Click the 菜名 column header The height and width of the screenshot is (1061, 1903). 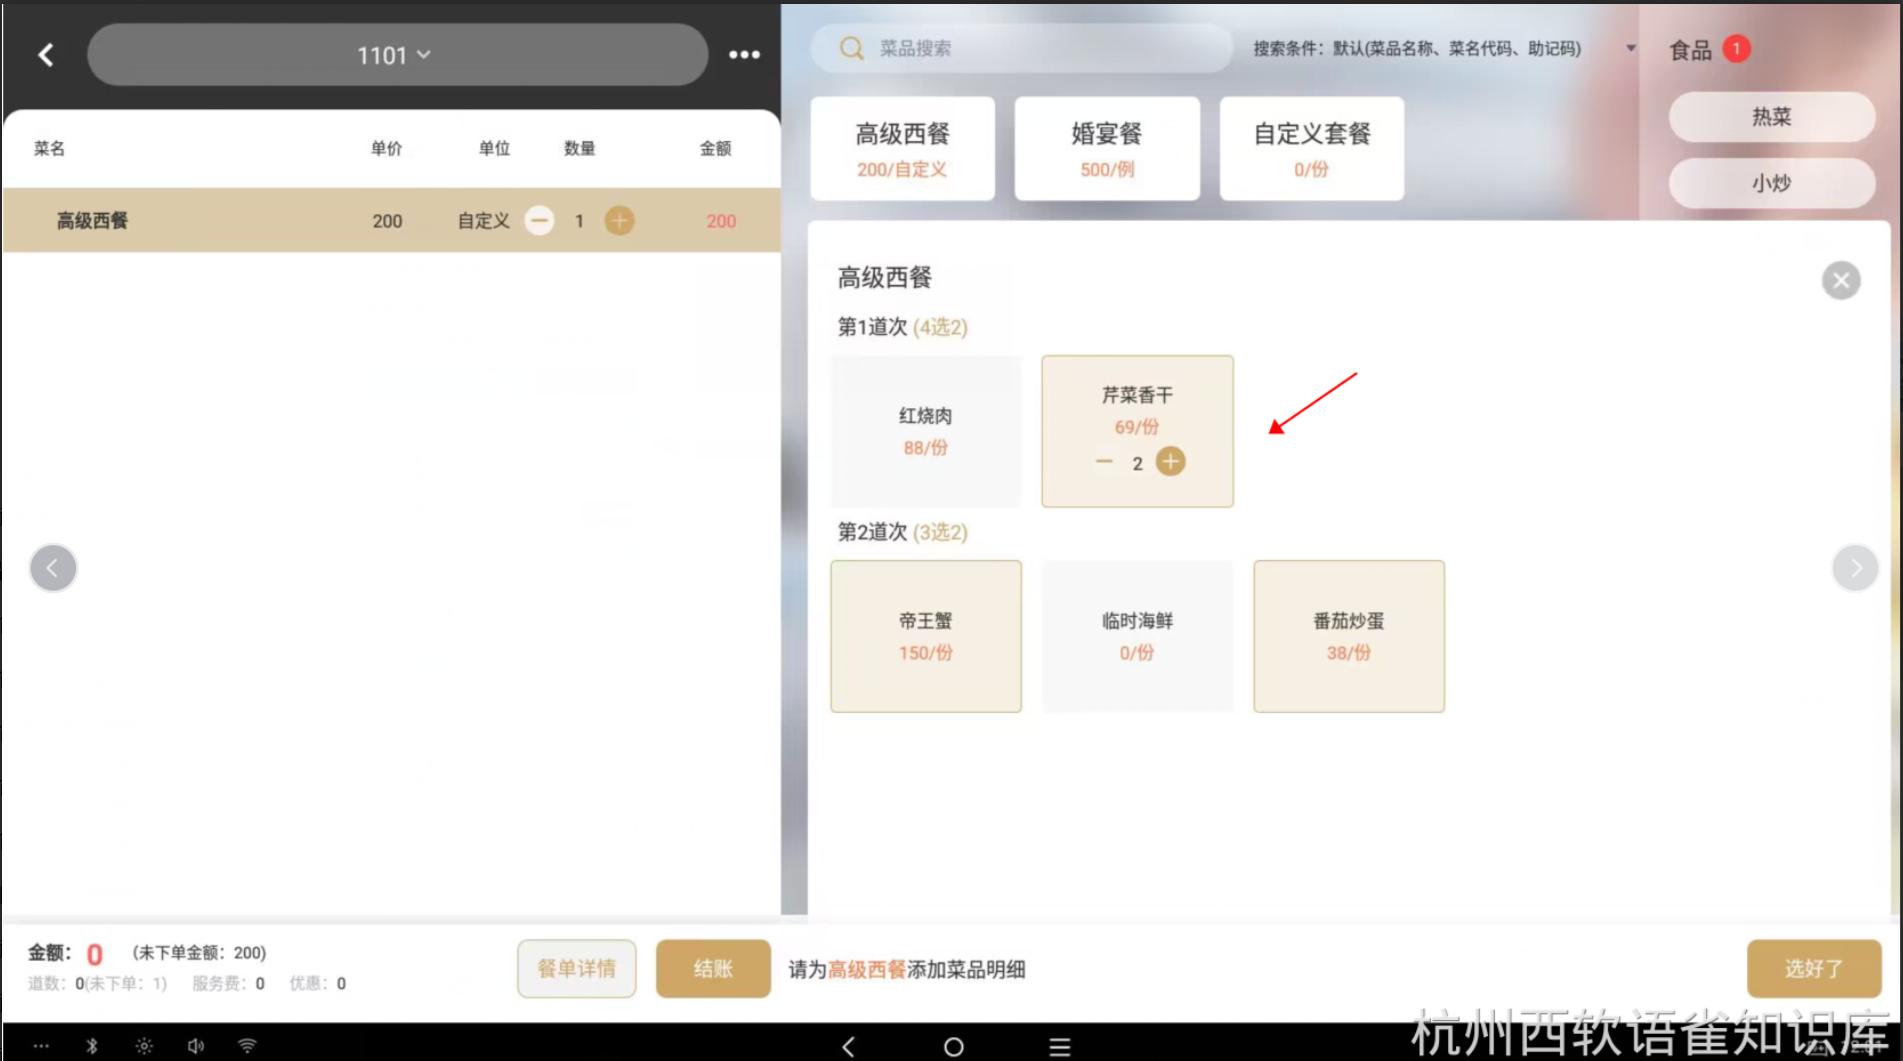pyautogui.click(x=49, y=148)
